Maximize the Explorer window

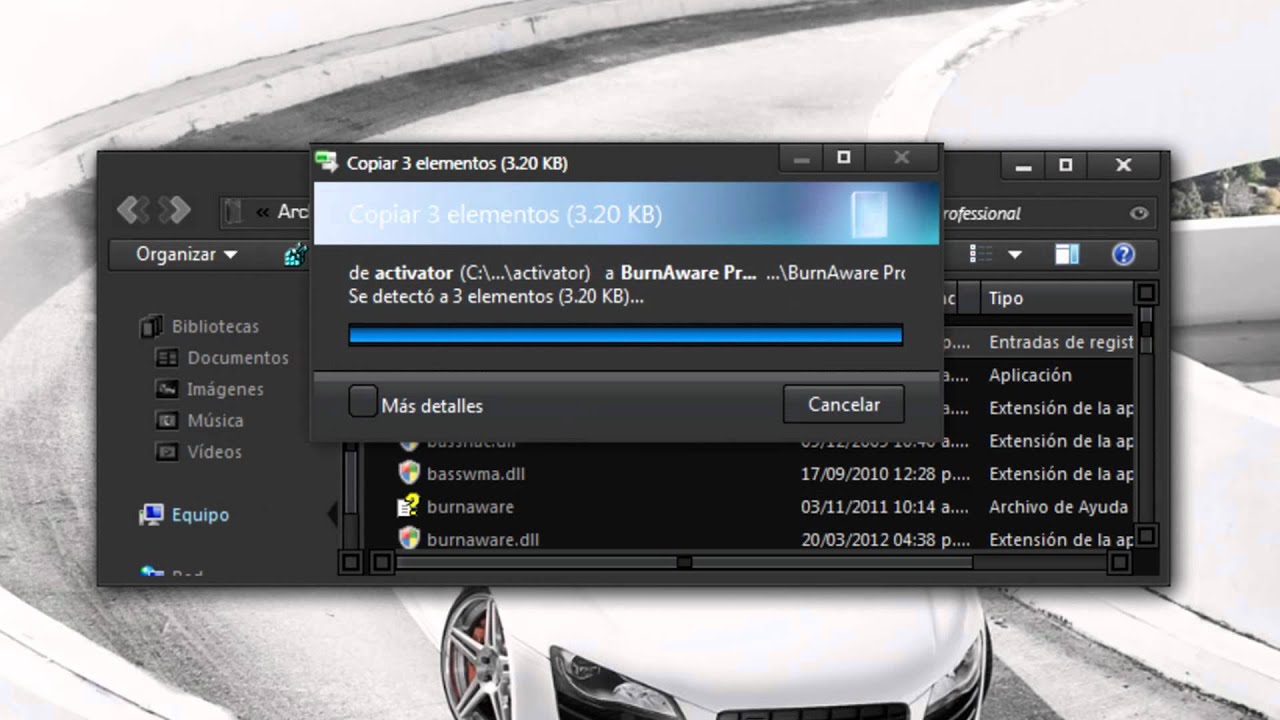[1066, 165]
